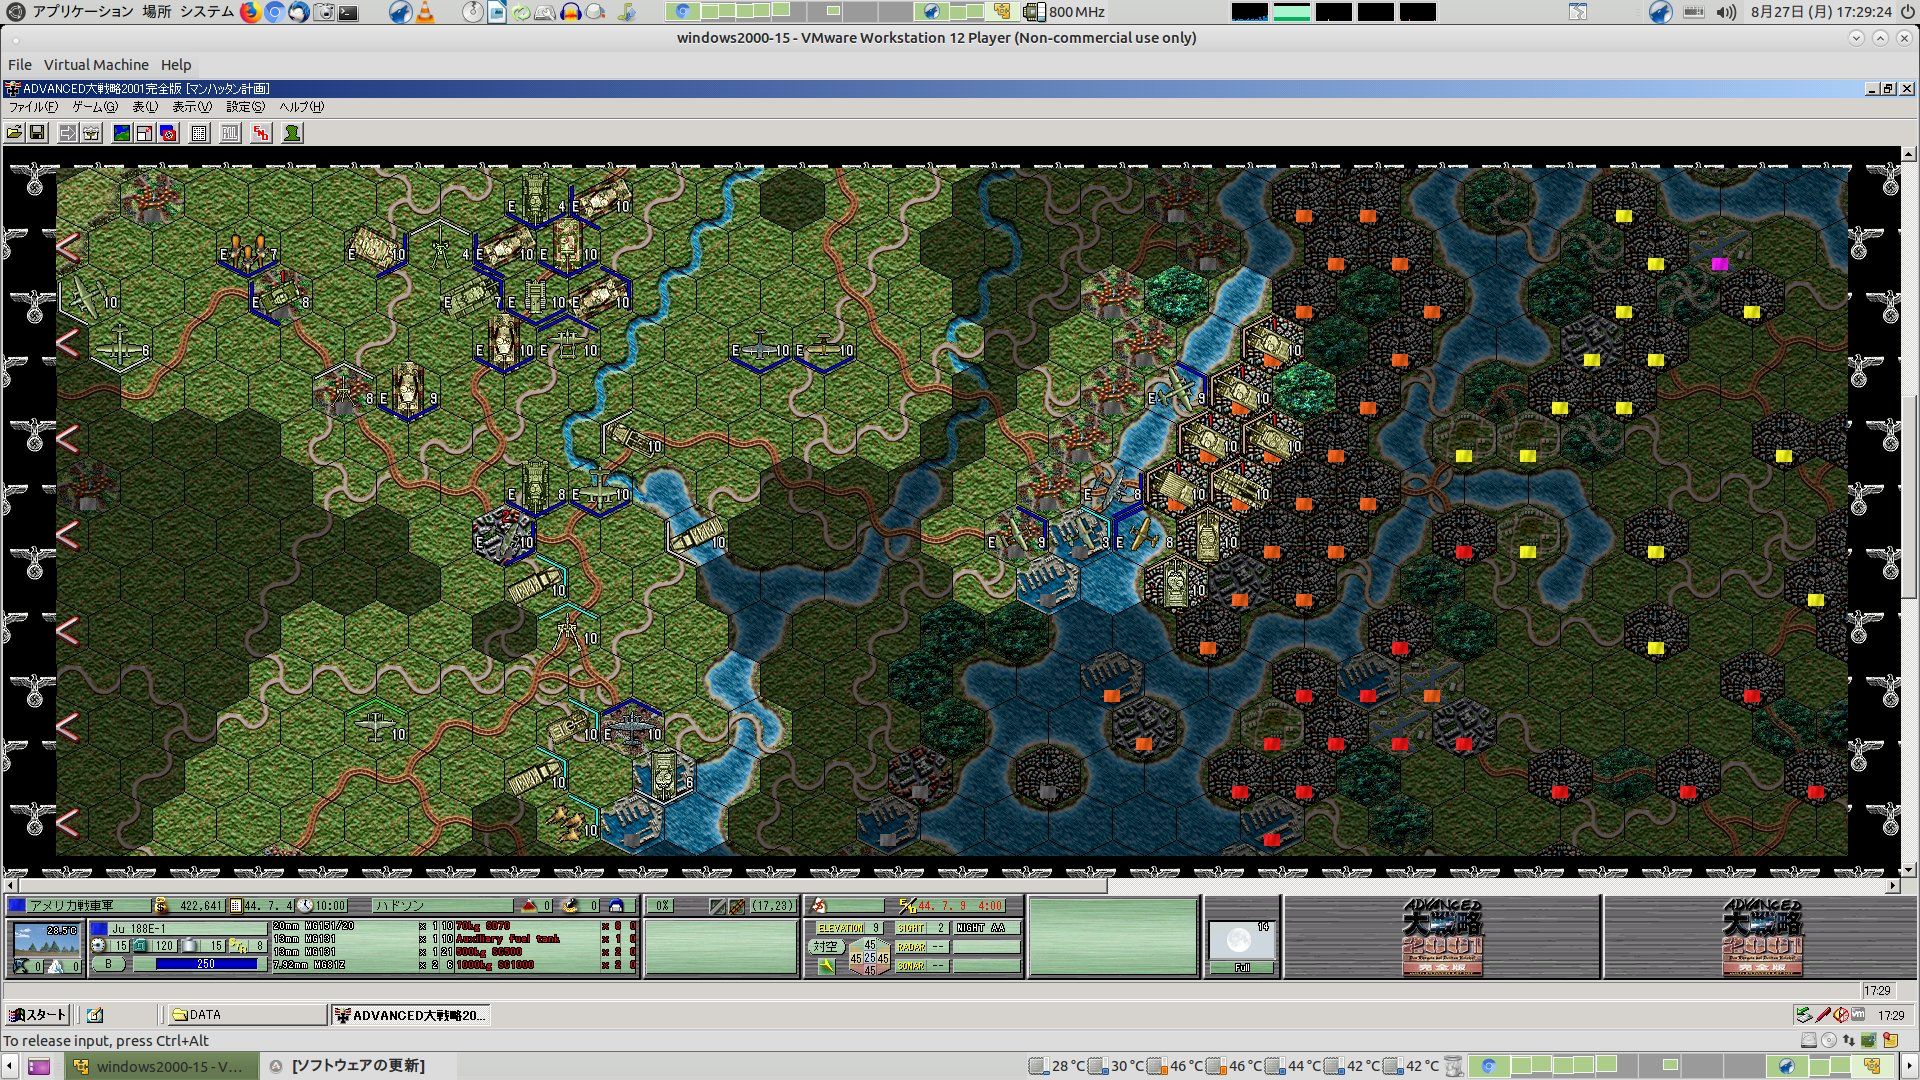This screenshot has width=1920, height=1080.
Task: Click the gold money icon beside 422,641
Action: 161,905
